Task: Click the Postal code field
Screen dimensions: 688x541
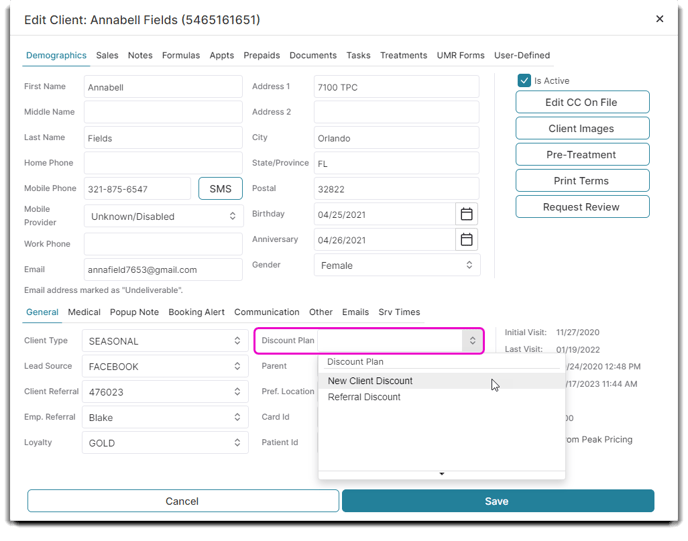Action: point(397,189)
